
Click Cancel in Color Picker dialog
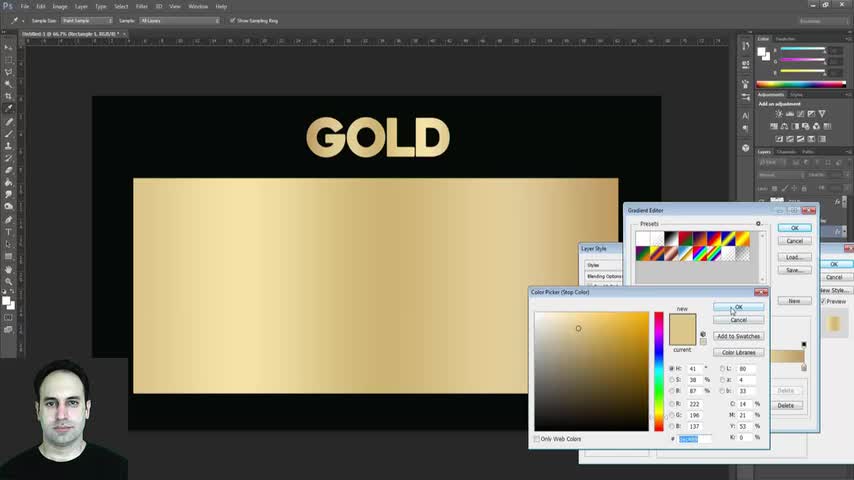coord(739,320)
